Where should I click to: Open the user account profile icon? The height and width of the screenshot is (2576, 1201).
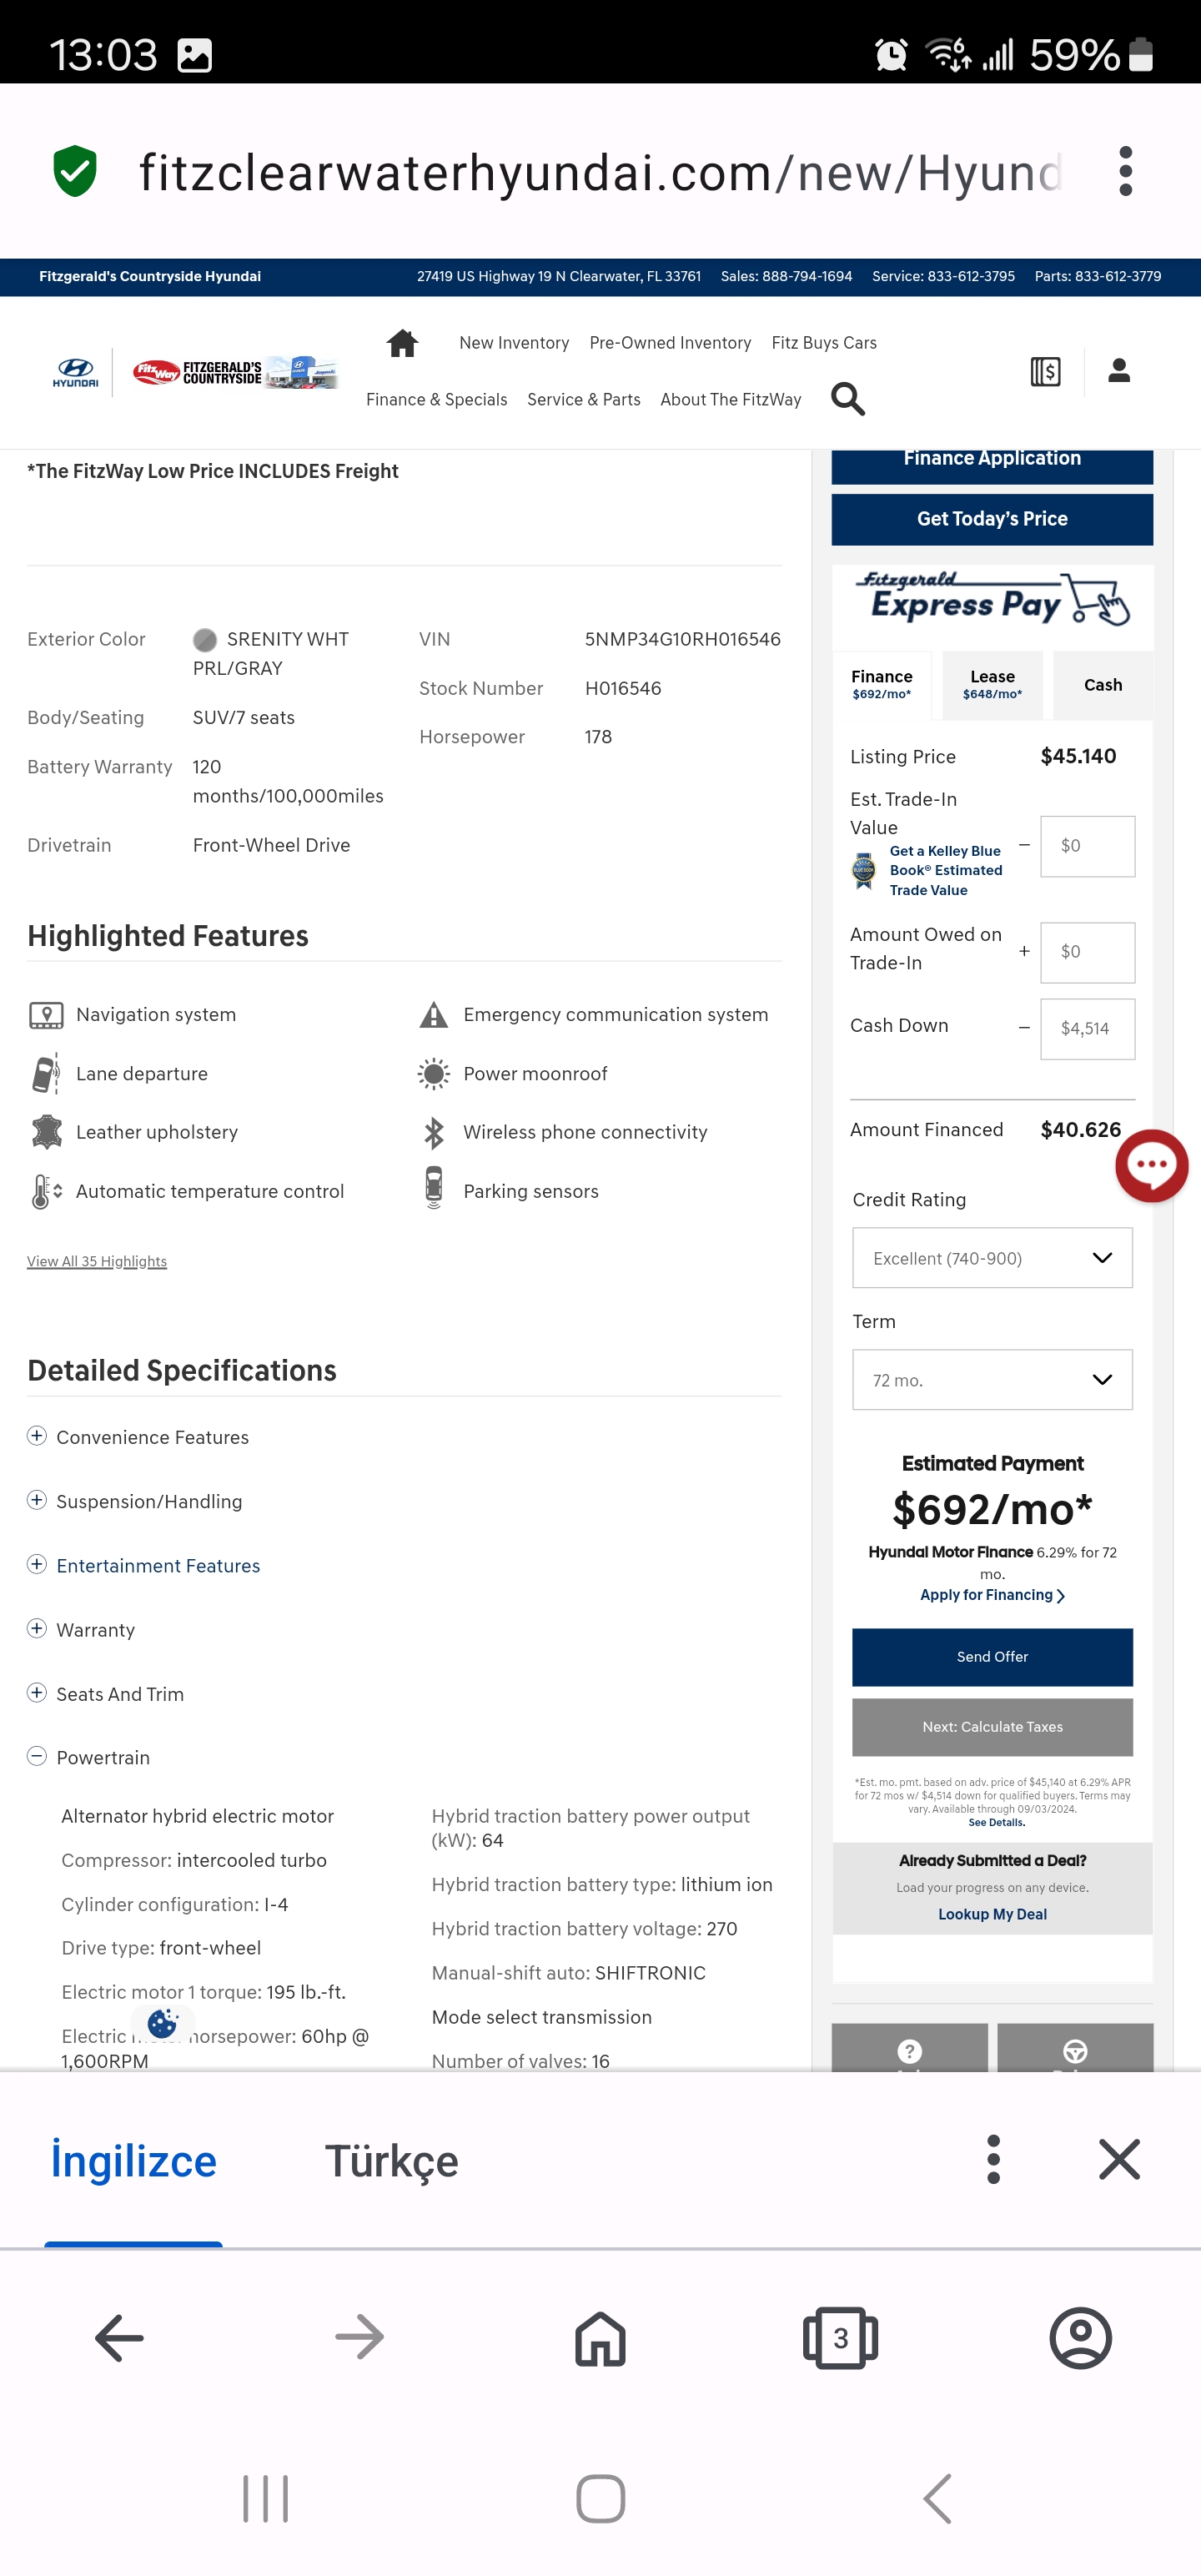pos(1119,371)
